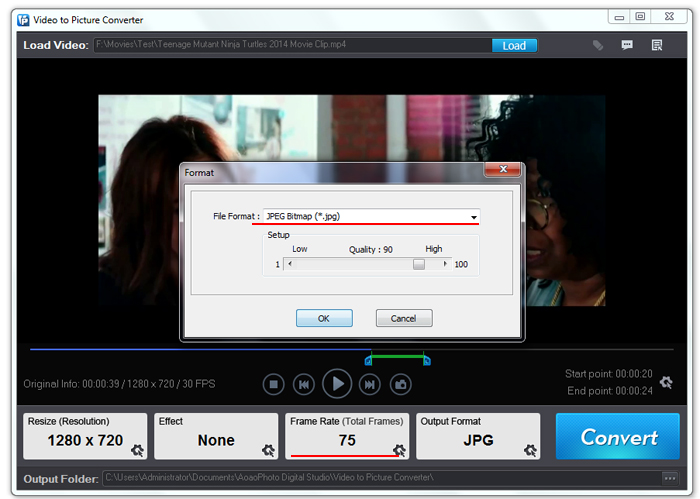700x499 pixels.
Task: Click the end point timeline marker
Action: point(427,360)
